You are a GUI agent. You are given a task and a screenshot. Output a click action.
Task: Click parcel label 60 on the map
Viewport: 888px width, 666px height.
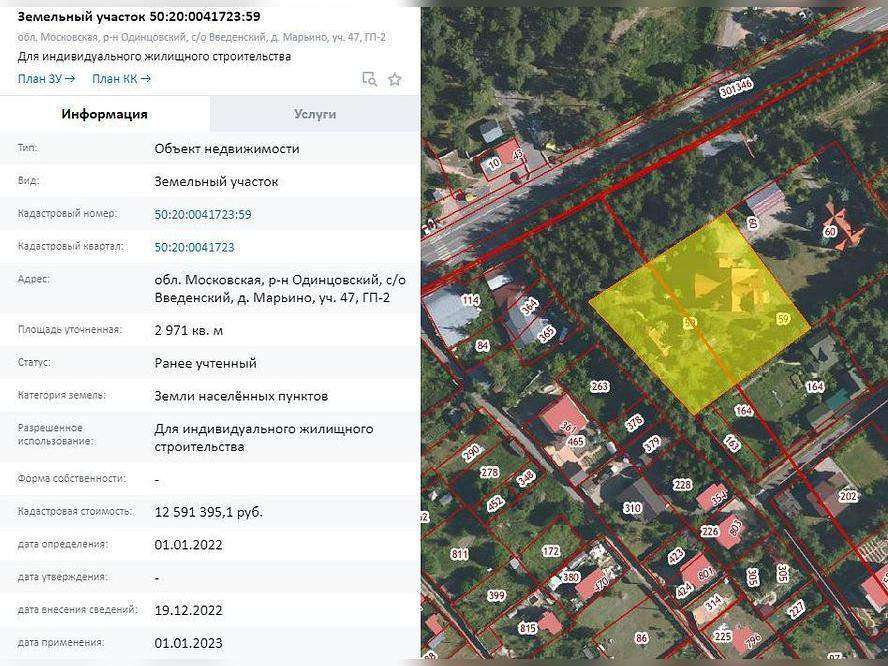click(x=829, y=232)
